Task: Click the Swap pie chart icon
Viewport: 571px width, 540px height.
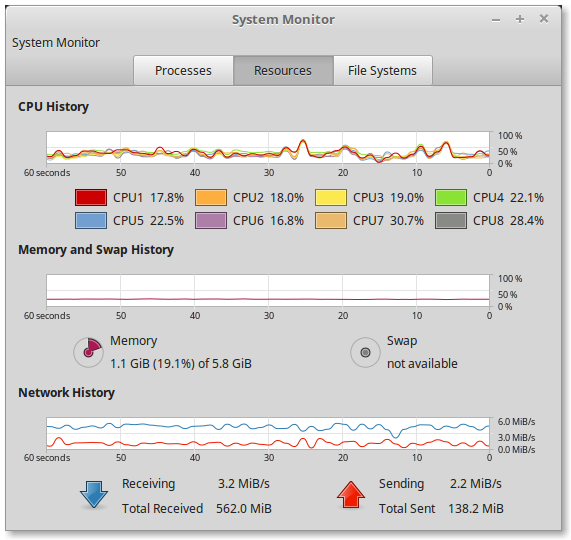Action: click(365, 352)
